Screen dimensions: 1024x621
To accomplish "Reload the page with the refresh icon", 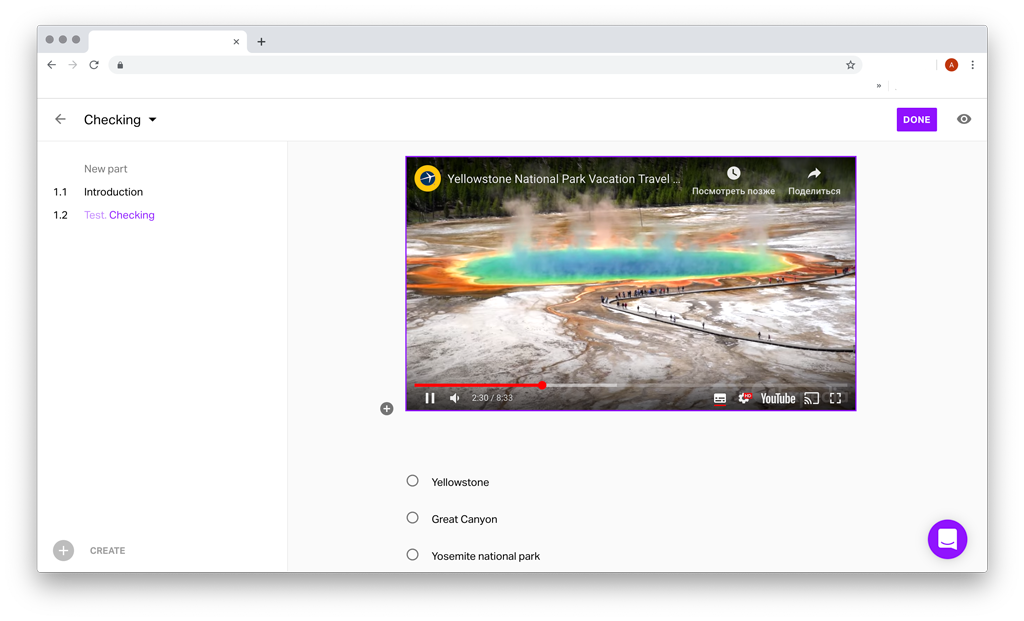I will pos(94,65).
